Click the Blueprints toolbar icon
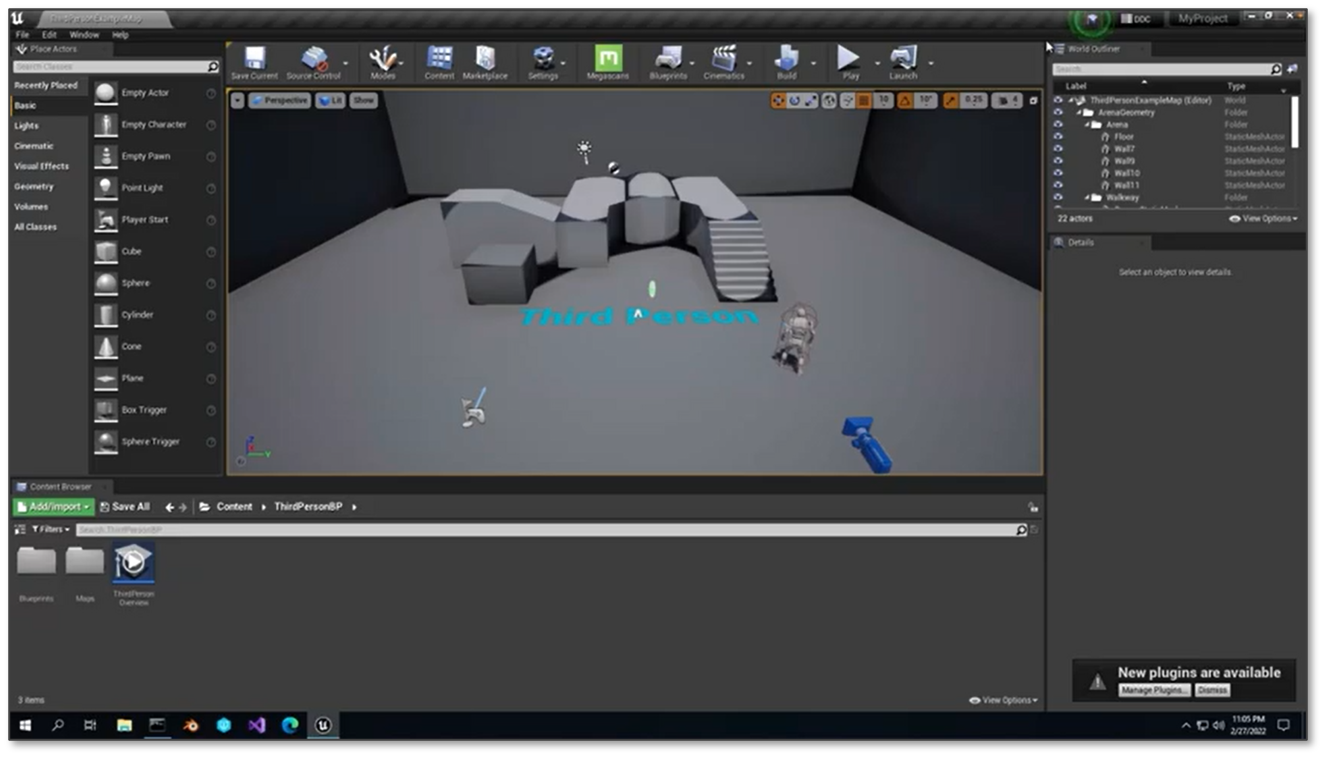The image size is (1328, 760). (x=668, y=62)
